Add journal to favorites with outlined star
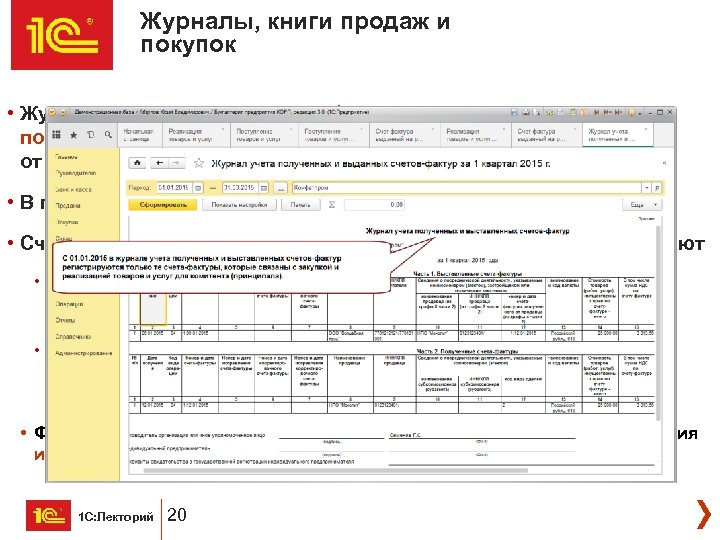The image size is (720, 540). (x=199, y=163)
